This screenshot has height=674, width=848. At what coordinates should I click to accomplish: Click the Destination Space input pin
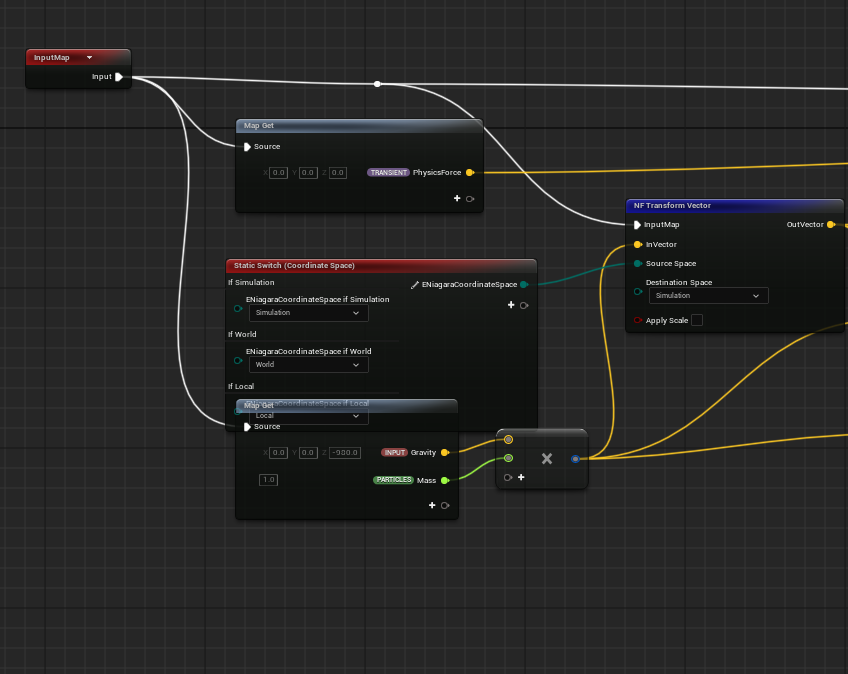(638, 292)
